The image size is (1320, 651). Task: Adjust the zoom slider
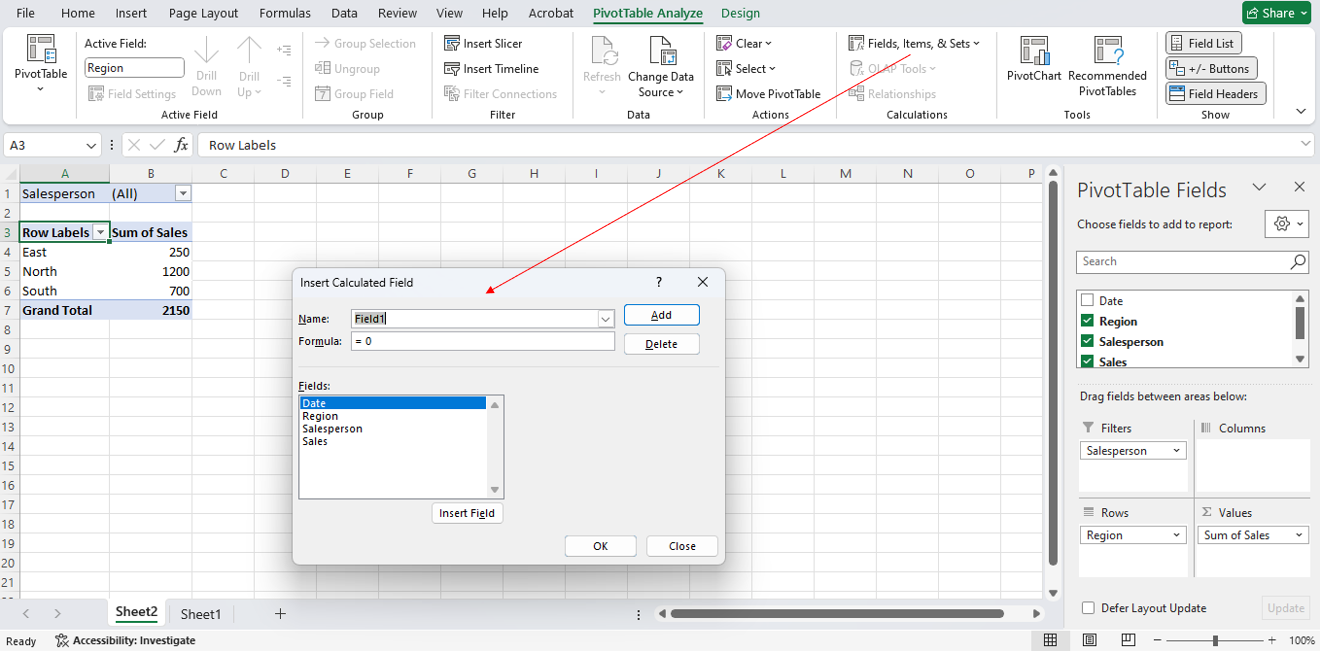point(1217,640)
